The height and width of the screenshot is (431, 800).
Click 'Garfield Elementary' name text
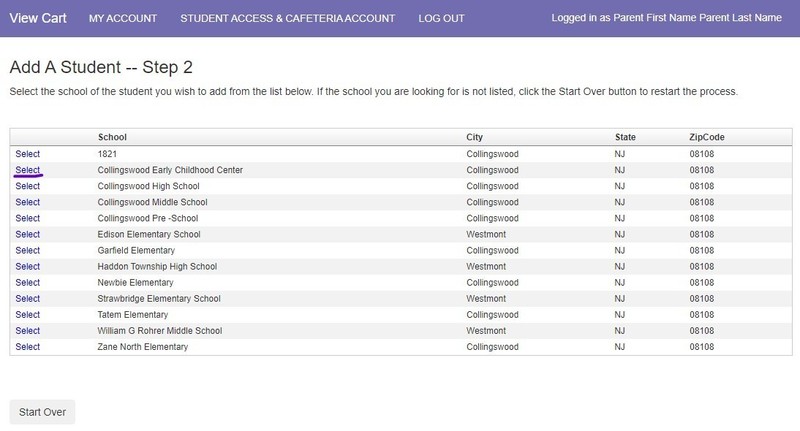tap(136, 250)
